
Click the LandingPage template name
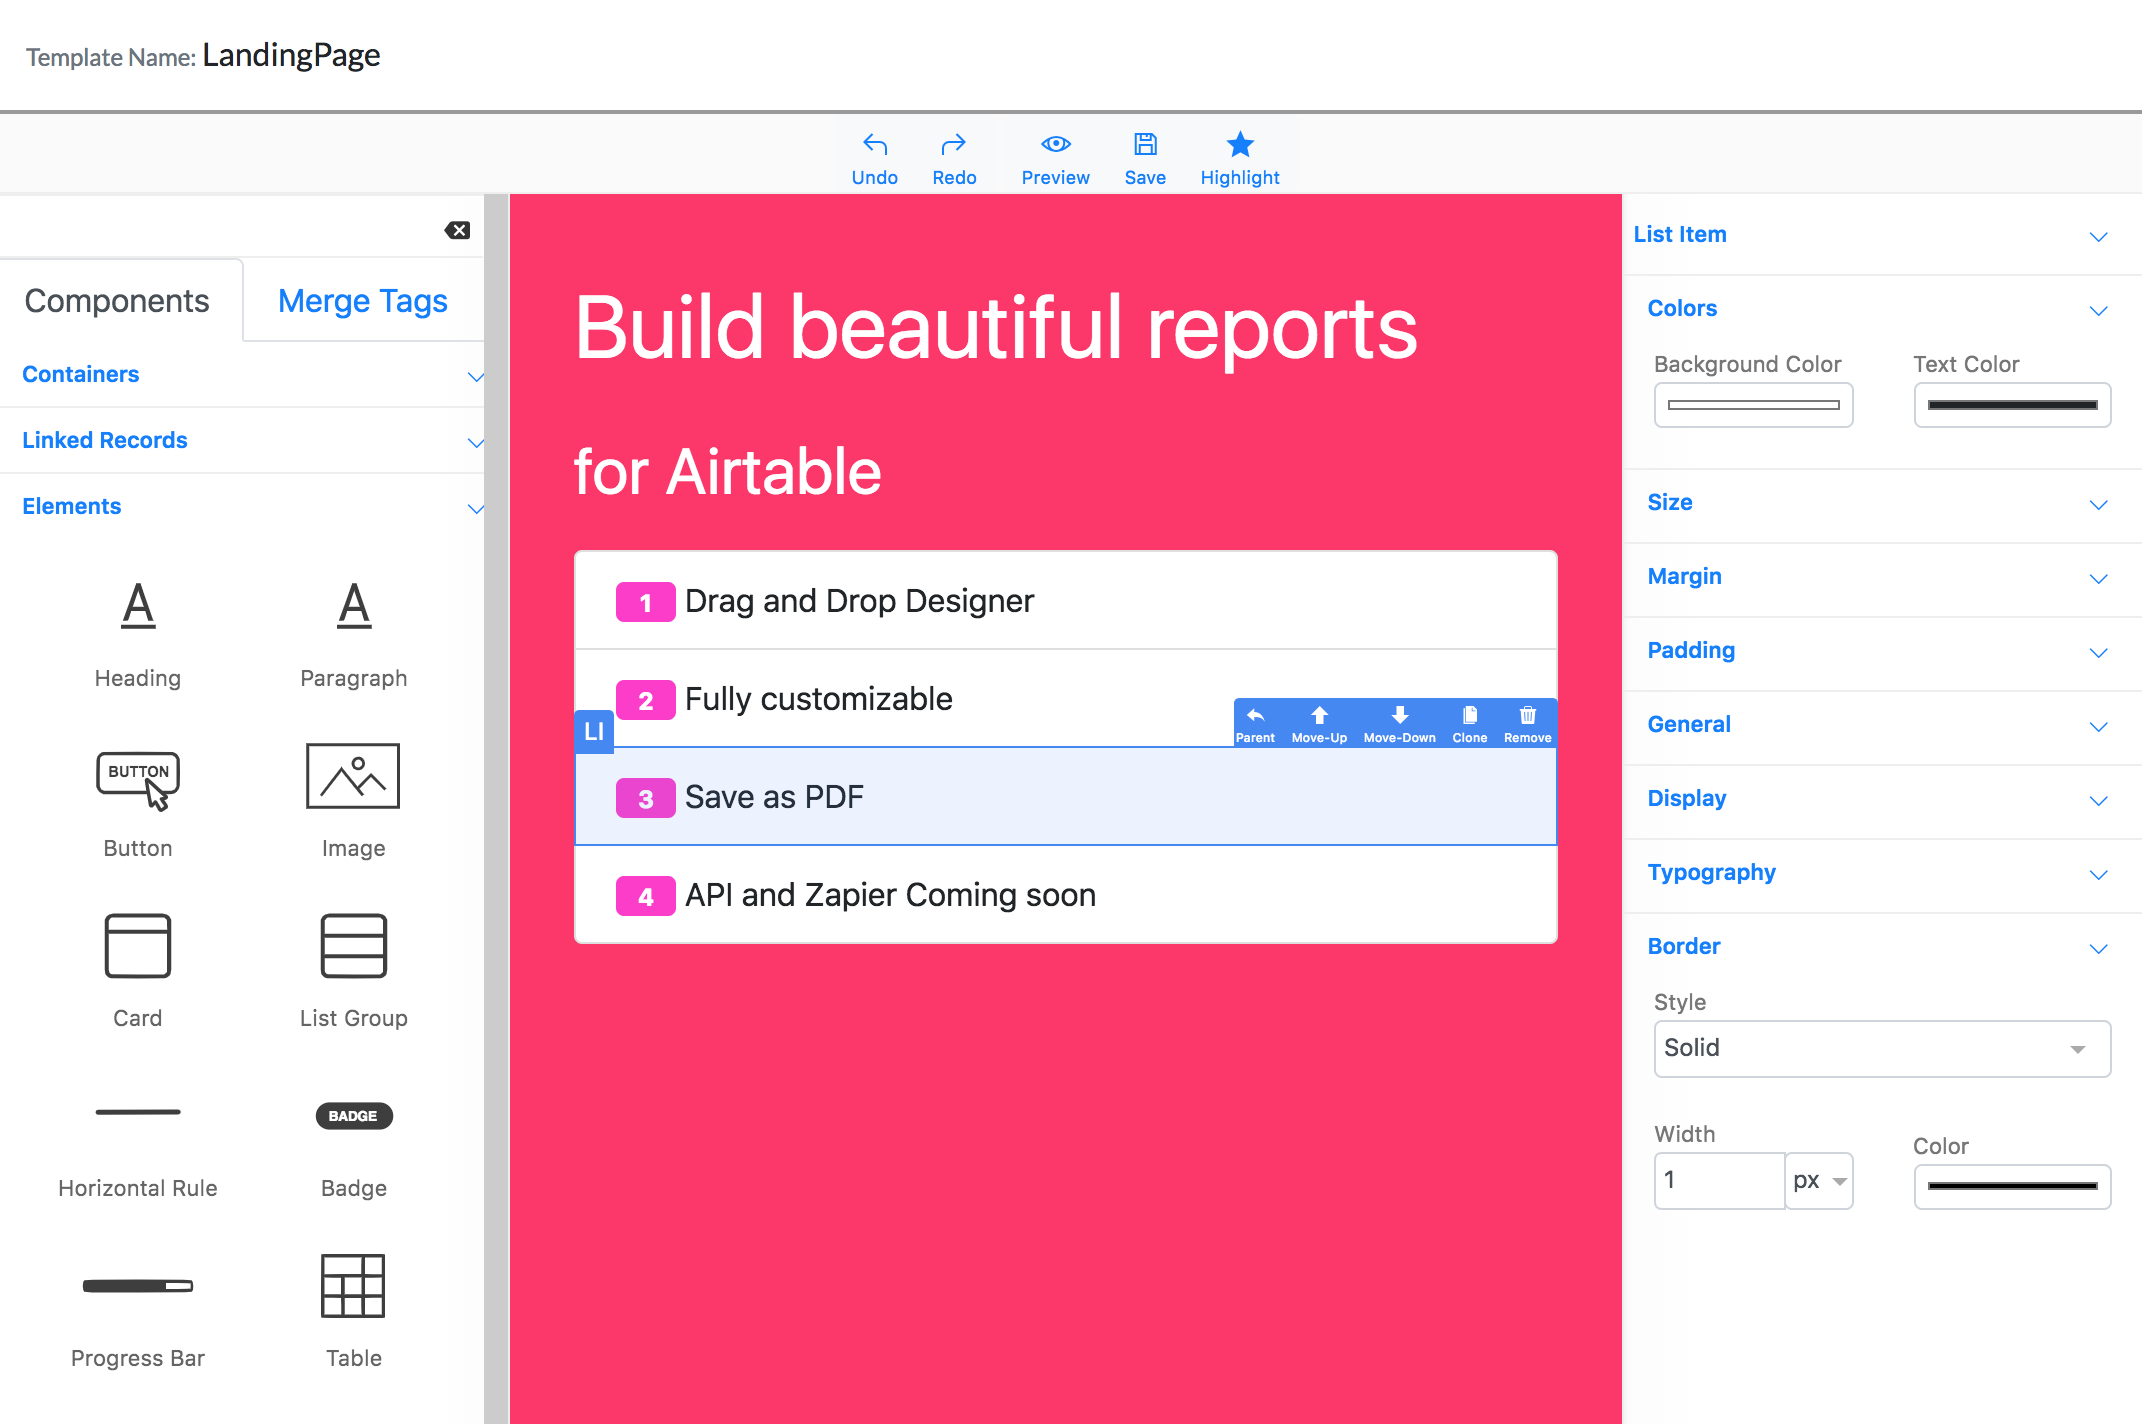(x=291, y=55)
